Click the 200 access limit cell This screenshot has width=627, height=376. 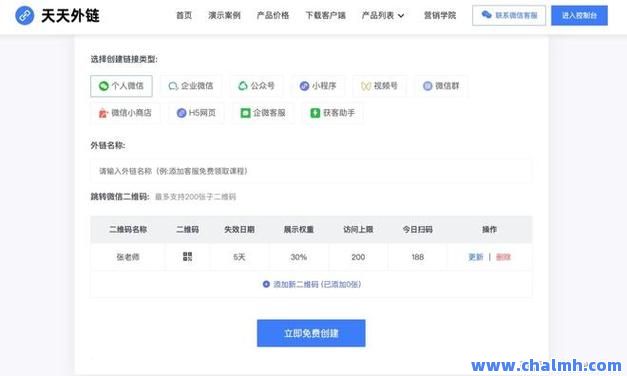(358, 257)
